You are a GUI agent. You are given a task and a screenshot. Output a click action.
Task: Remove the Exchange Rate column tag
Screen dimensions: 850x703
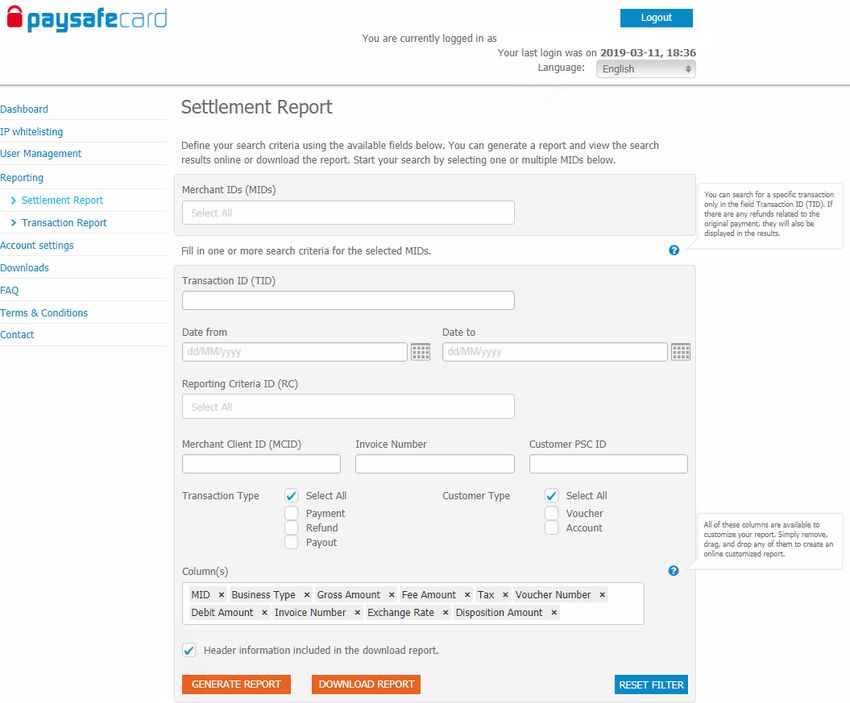coord(445,612)
